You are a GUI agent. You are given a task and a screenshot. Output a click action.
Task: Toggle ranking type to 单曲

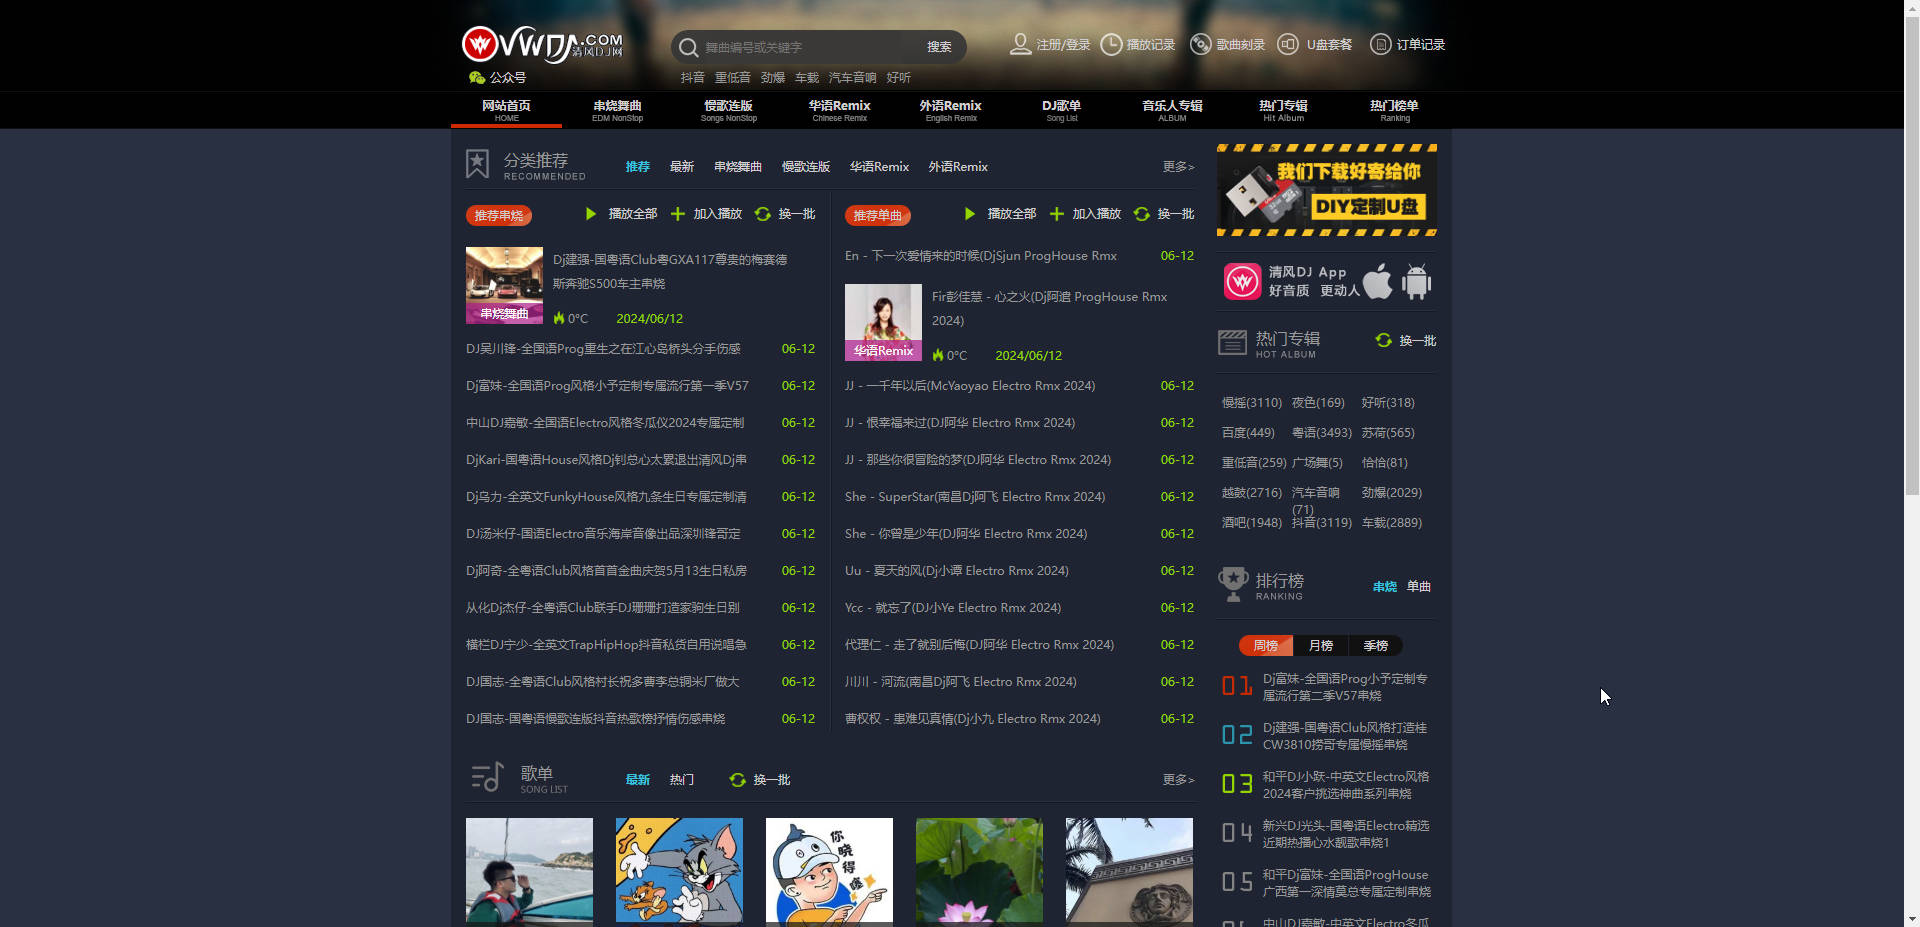pos(1418,587)
